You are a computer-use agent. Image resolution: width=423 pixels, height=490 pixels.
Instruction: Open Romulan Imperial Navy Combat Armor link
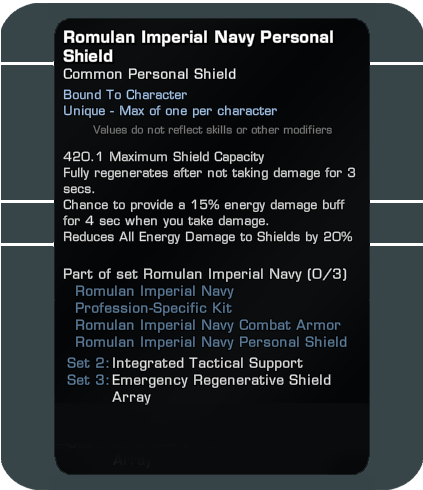tap(208, 325)
